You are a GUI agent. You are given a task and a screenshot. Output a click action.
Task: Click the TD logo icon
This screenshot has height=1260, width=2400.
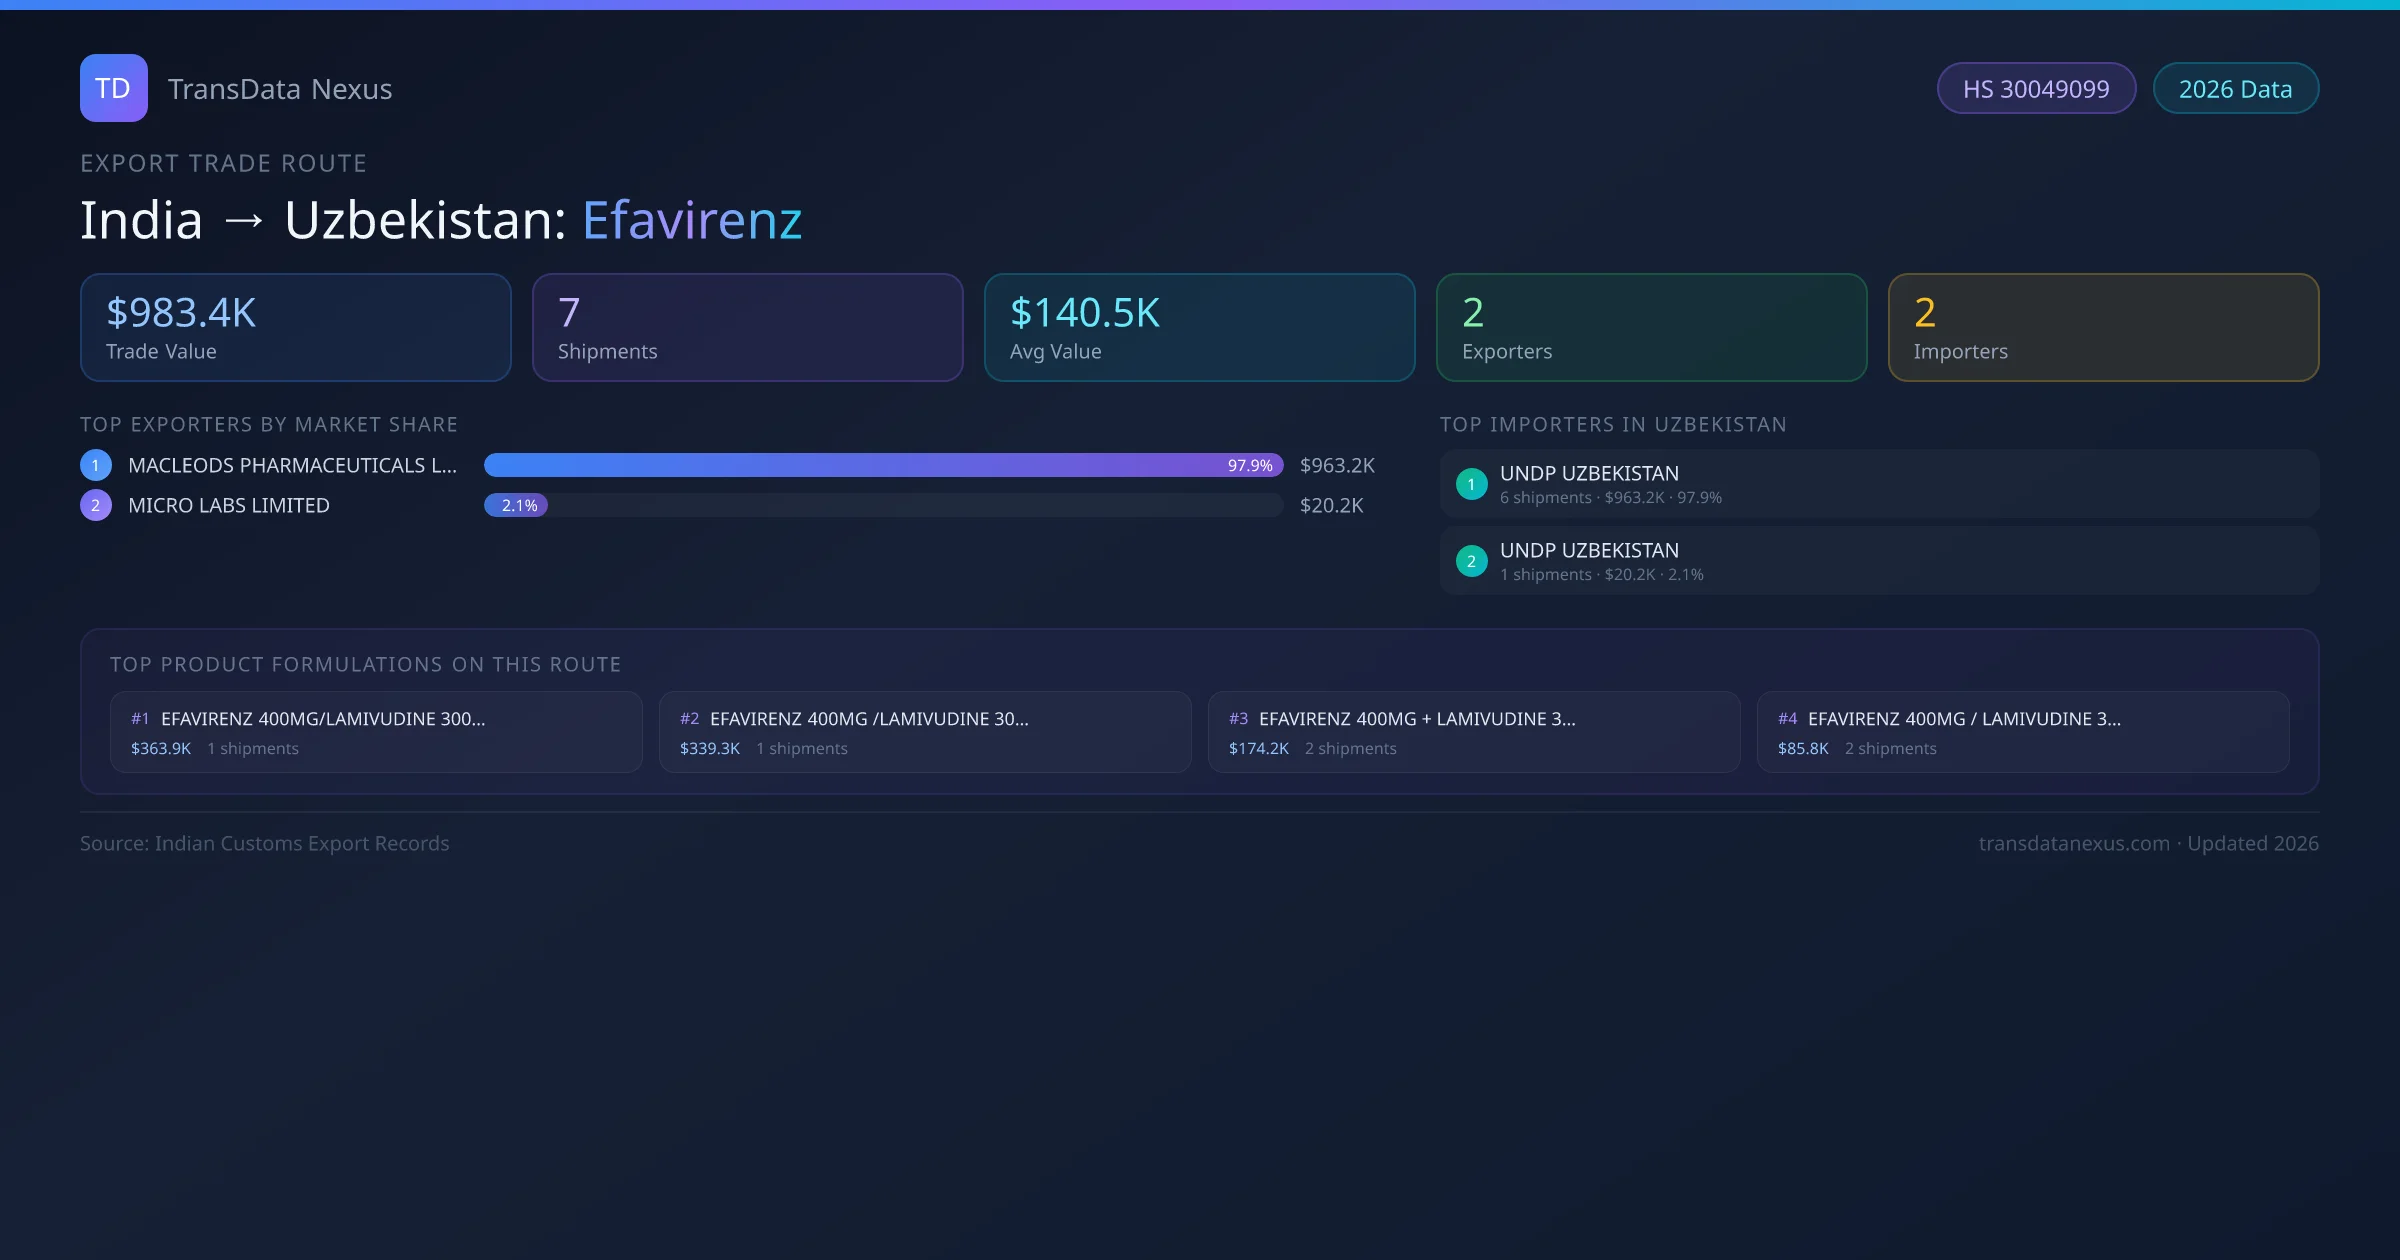(x=113, y=88)
